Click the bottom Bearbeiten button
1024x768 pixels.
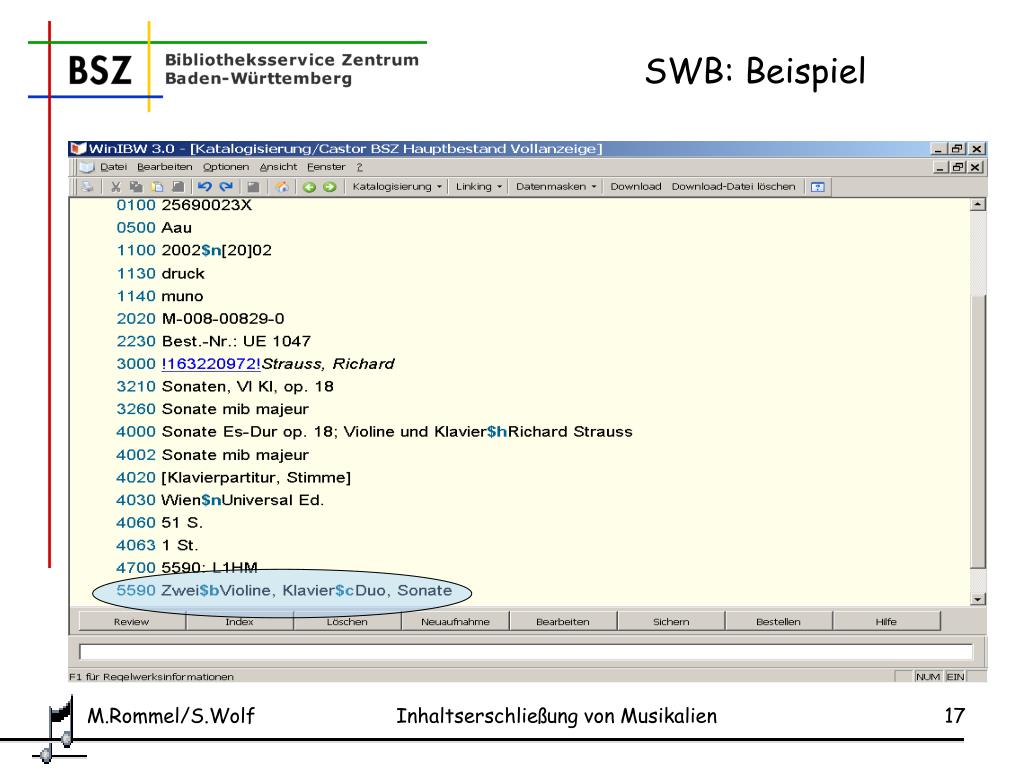coord(562,622)
